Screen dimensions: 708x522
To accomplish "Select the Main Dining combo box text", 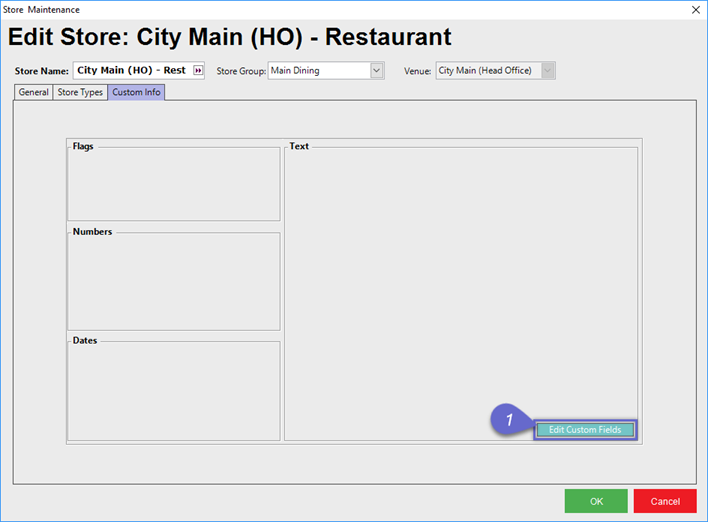I will tap(318, 71).
